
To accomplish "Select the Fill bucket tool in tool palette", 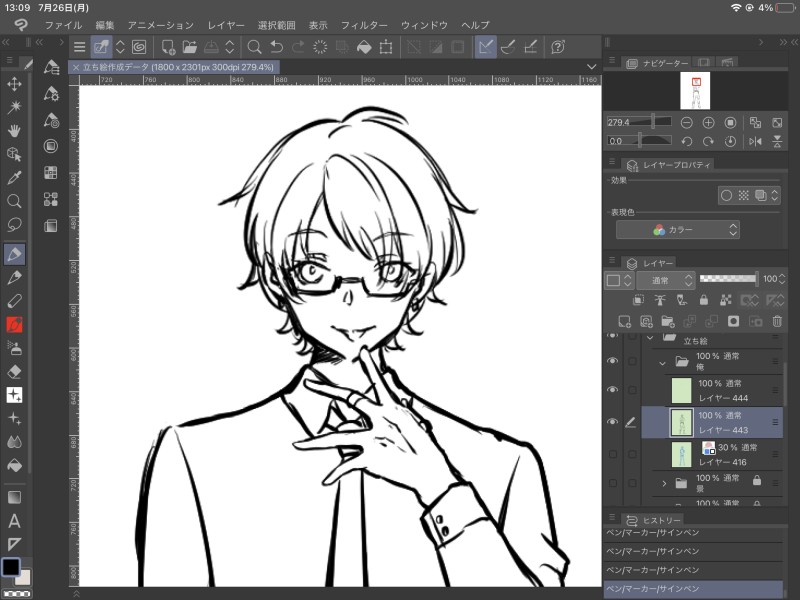I will (x=14, y=465).
